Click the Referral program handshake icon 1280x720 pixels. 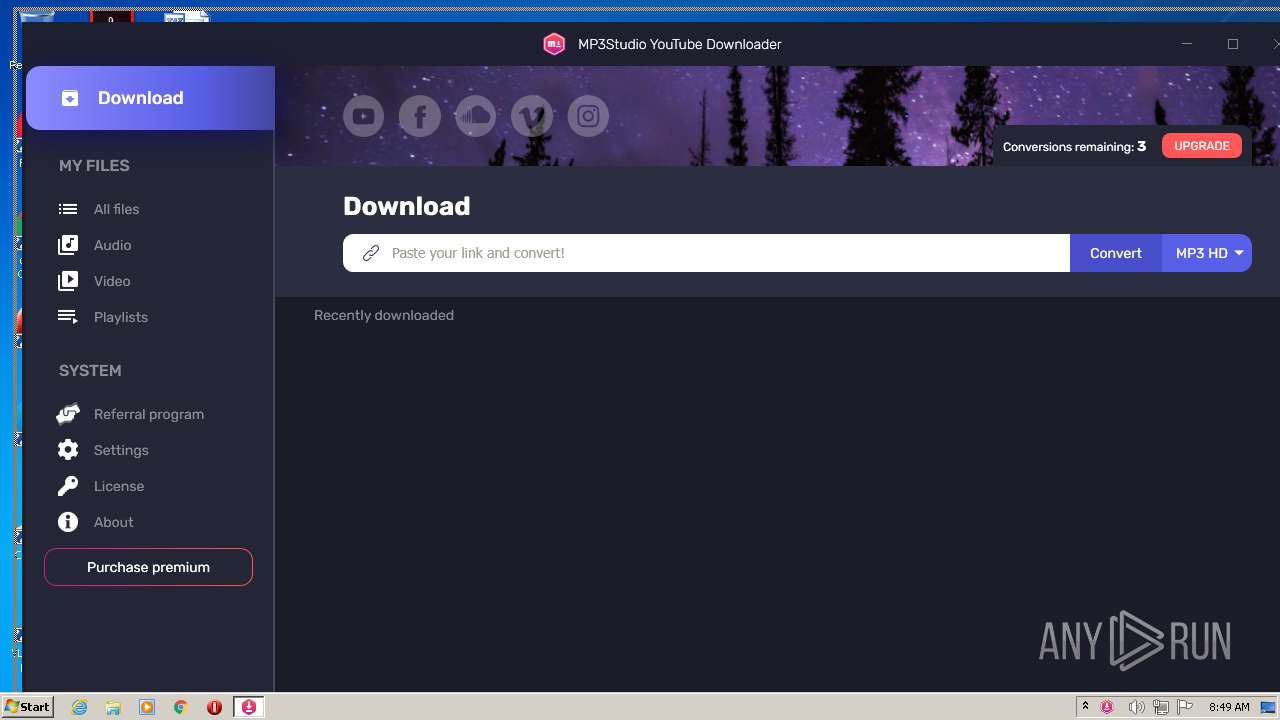pos(68,414)
